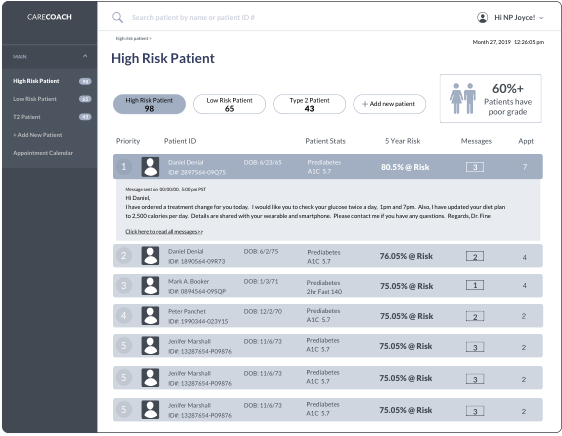
Task: Select + Add New Patient in sidebar
Action: [x=38, y=135]
